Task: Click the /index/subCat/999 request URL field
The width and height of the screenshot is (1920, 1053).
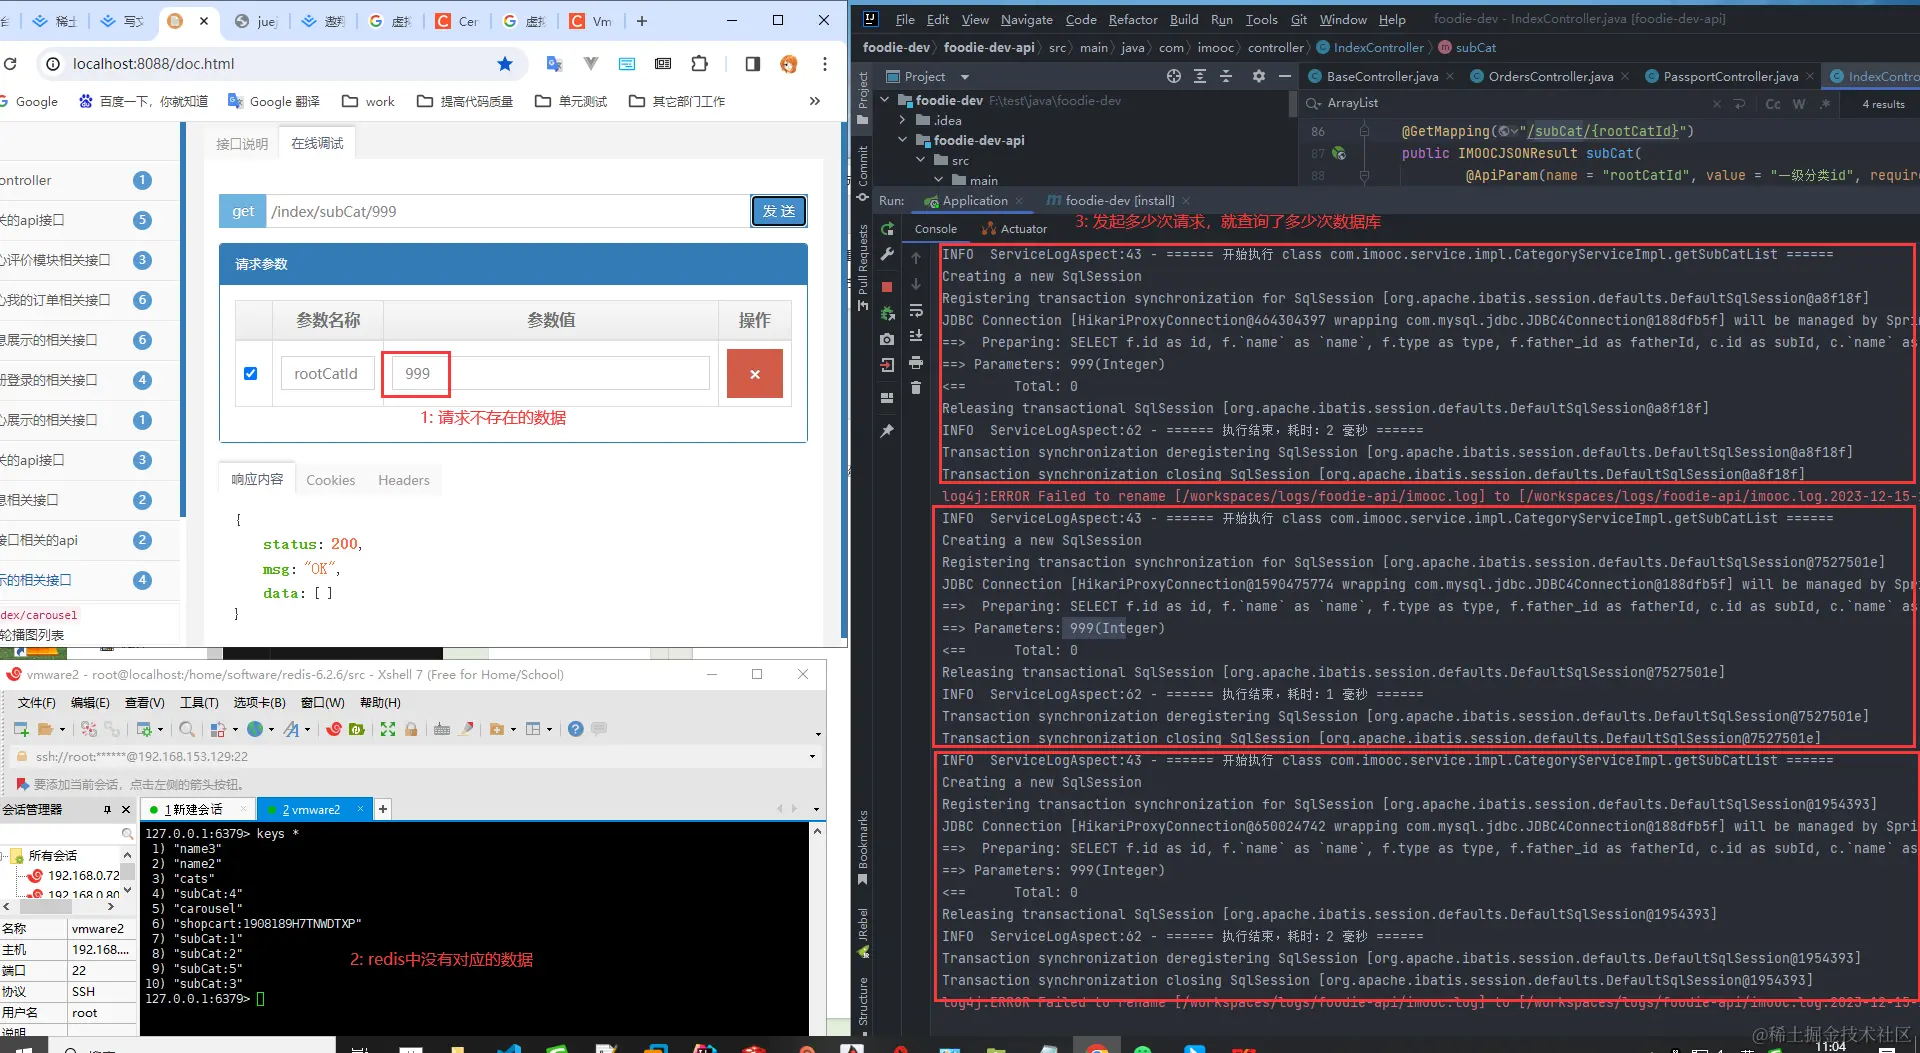Action: pyautogui.click(x=507, y=211)
